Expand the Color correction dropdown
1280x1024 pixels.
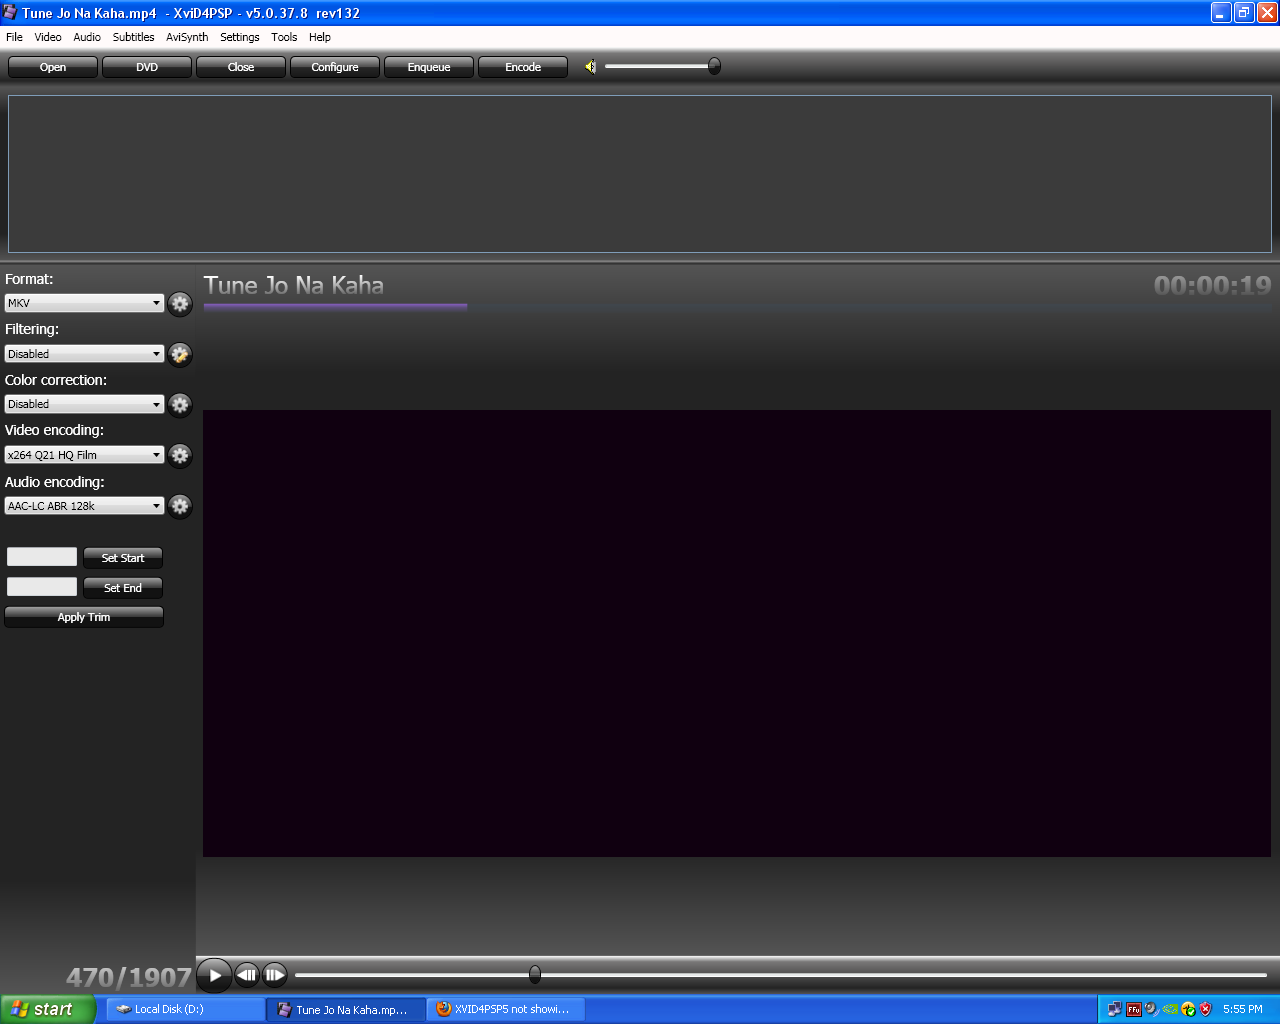[84, 404]
